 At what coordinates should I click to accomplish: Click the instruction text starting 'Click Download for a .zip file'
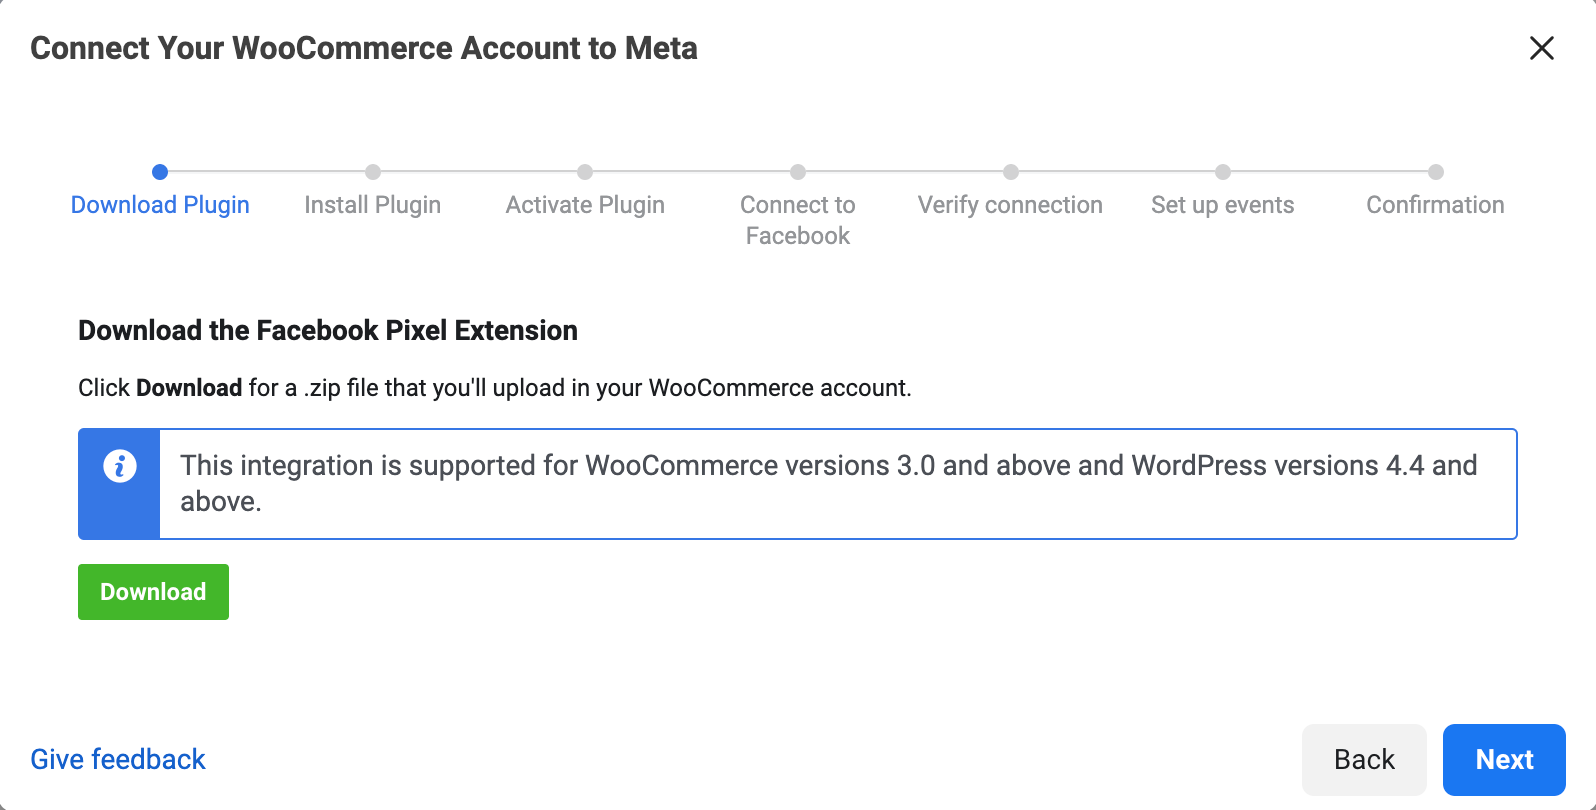tap(495, 388)
